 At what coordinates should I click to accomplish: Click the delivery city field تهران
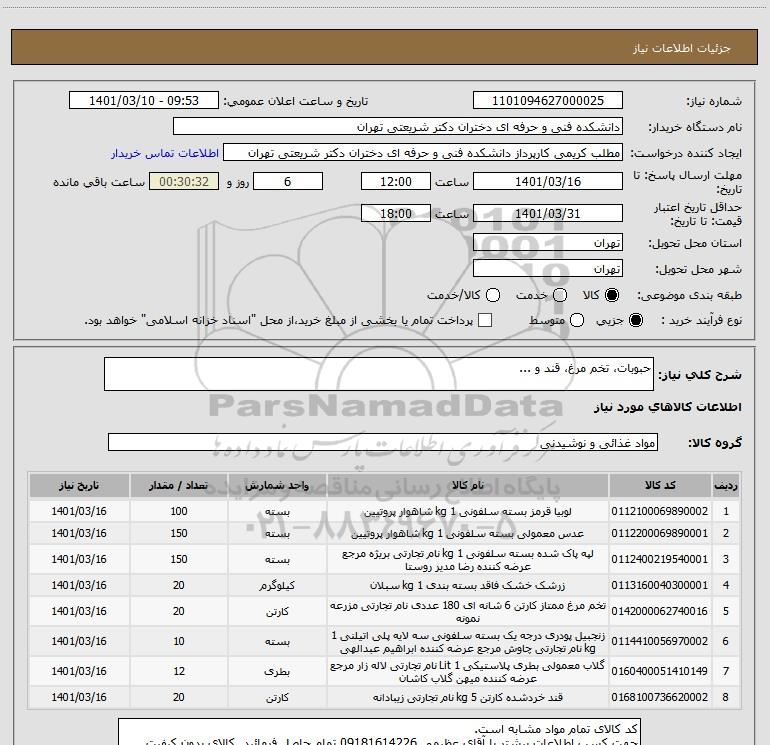click(548, 269)
